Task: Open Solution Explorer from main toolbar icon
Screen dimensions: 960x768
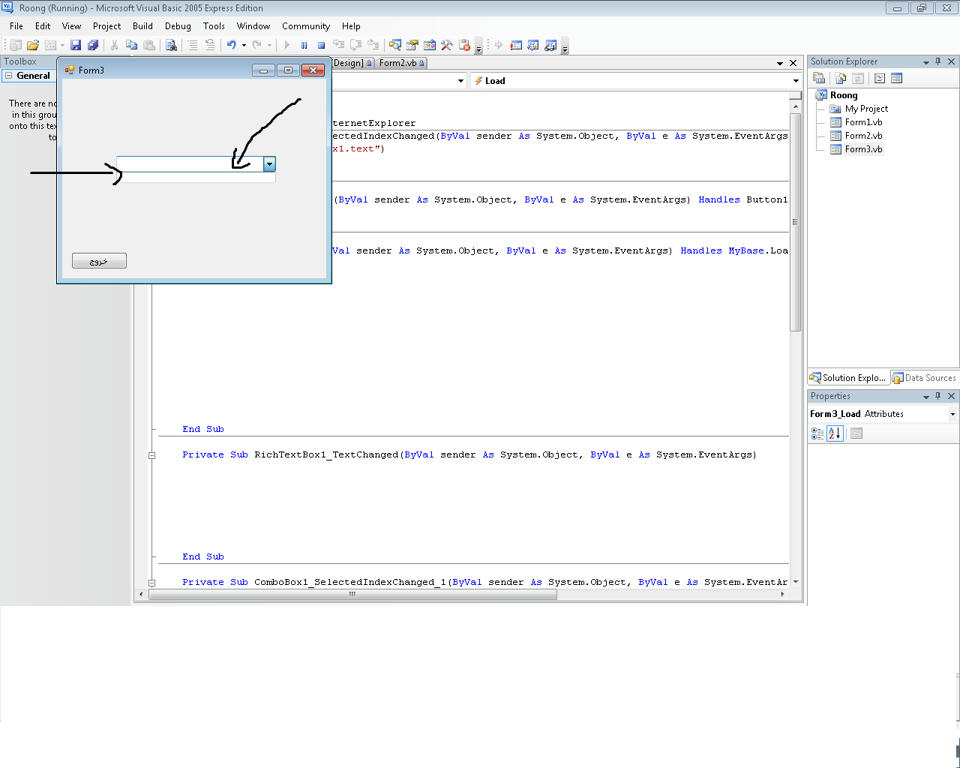Action: point(395,45)
